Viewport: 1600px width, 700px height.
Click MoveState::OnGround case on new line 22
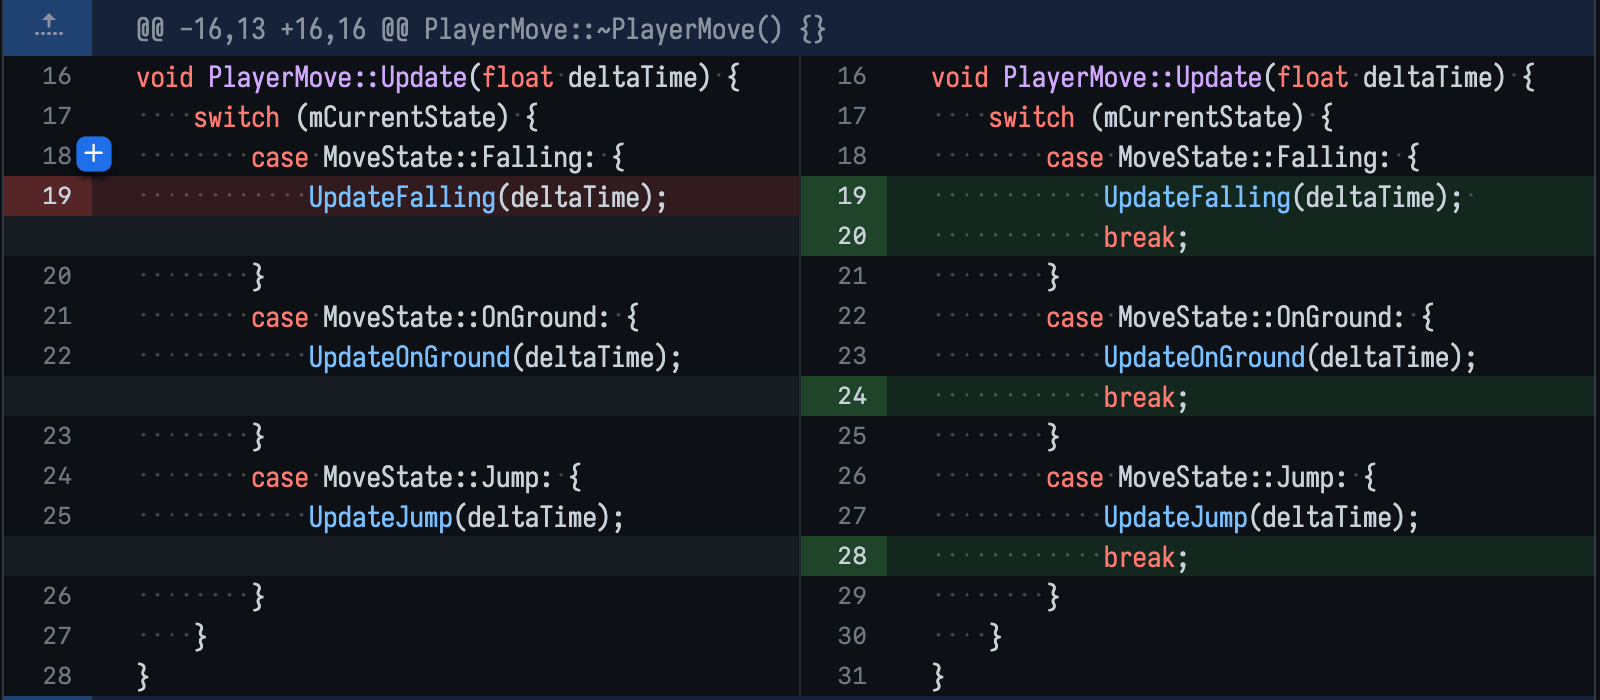pos(1260,317)
